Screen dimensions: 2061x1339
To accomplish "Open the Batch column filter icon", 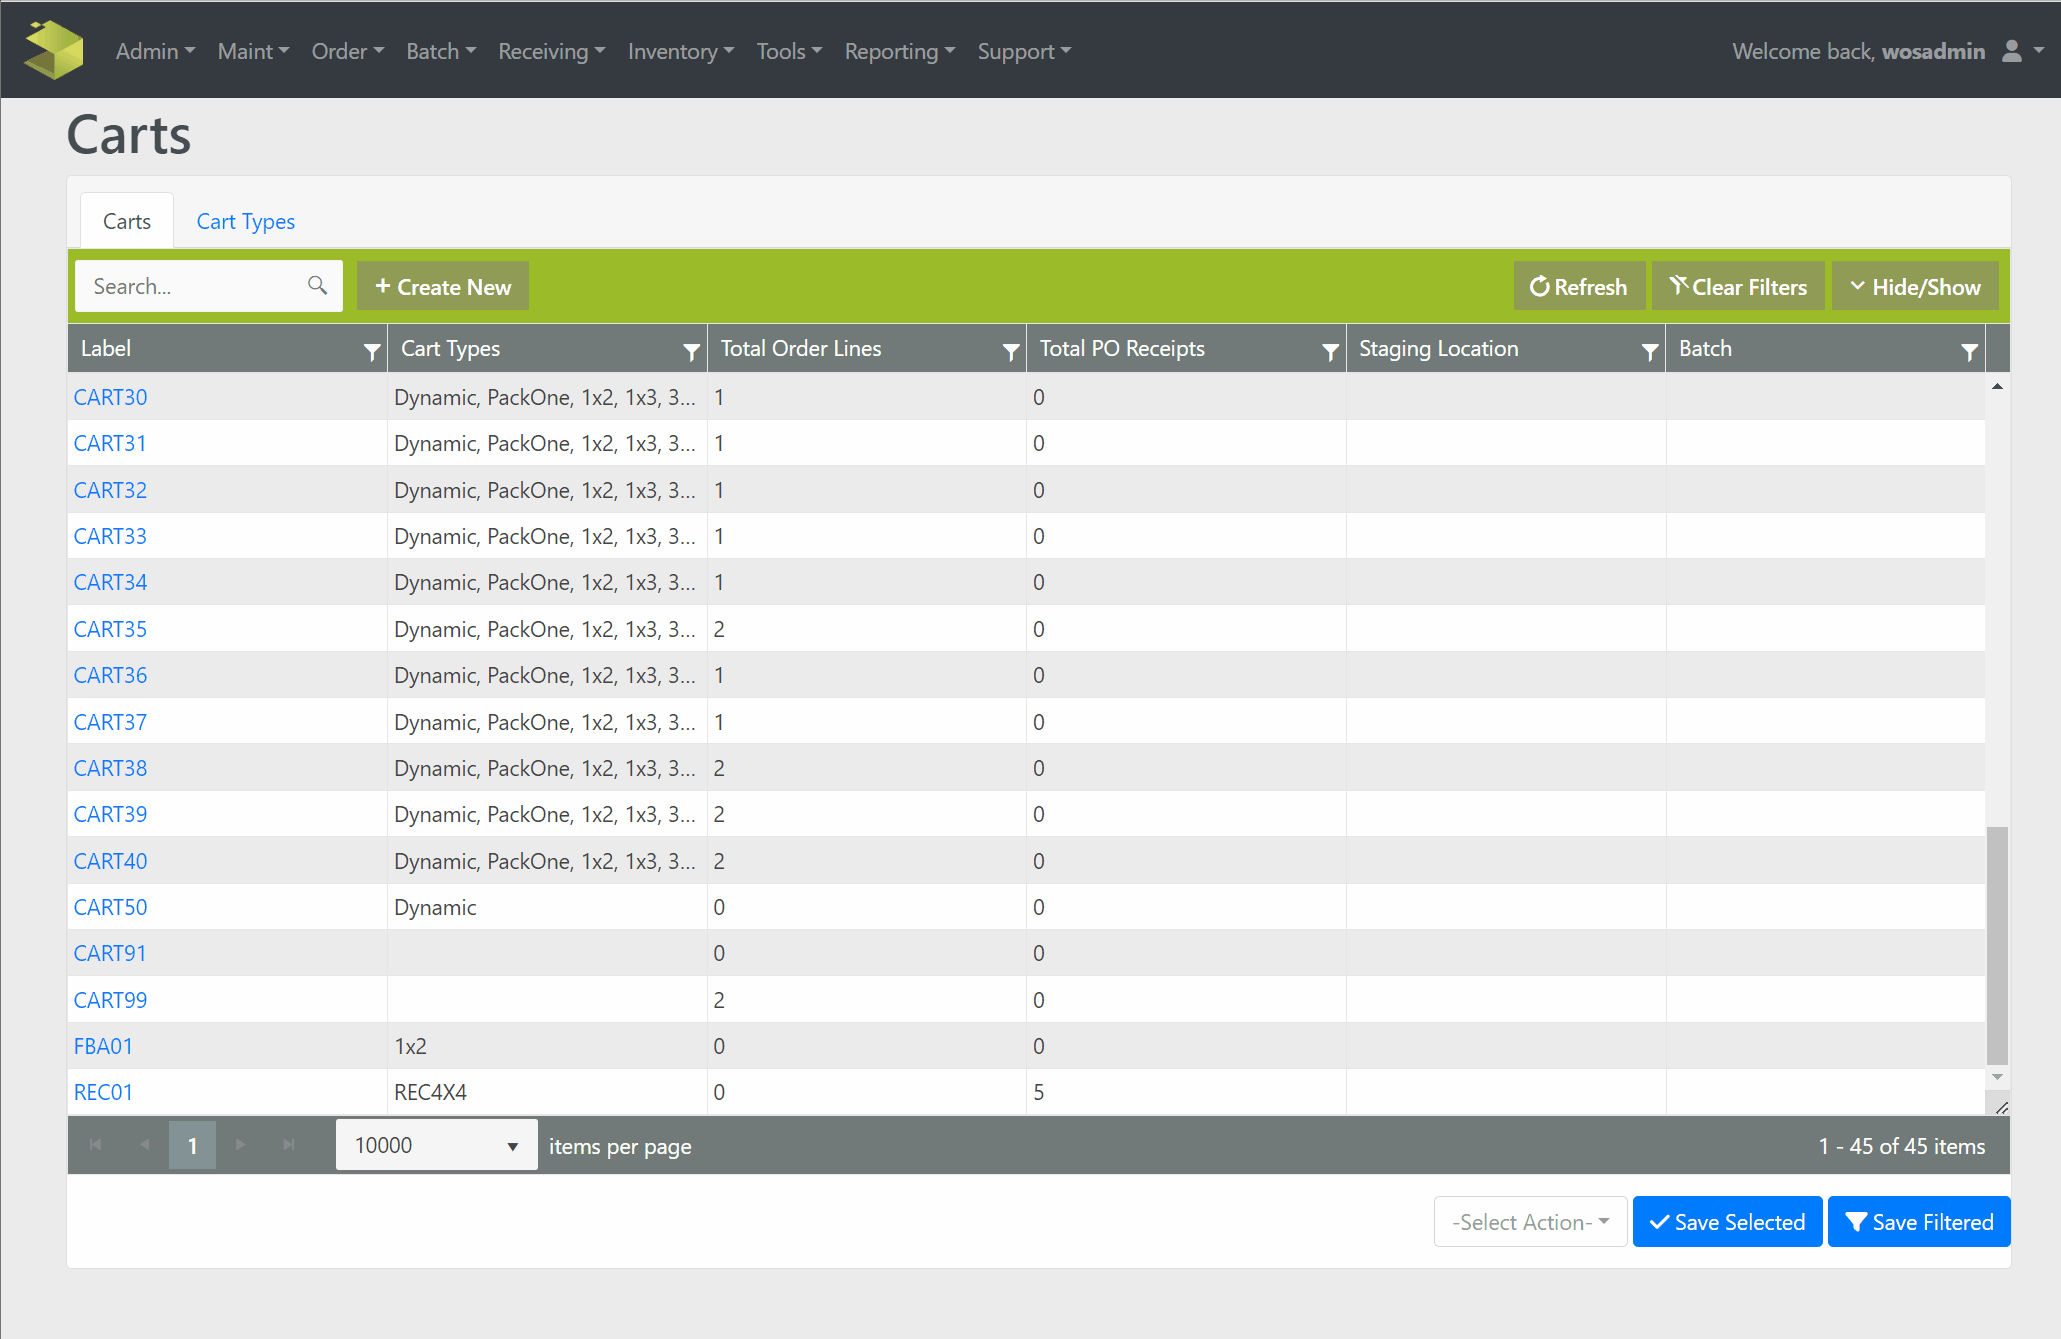I will coord(1968,351).
